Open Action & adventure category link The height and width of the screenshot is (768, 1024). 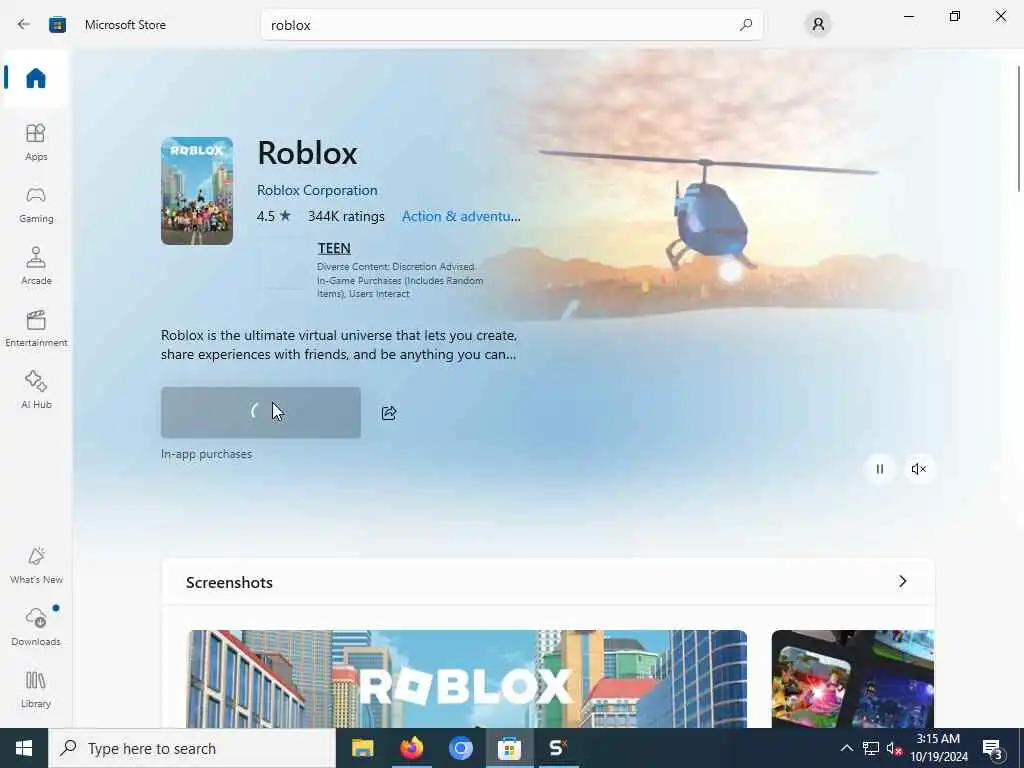click(x=461, y=216)
